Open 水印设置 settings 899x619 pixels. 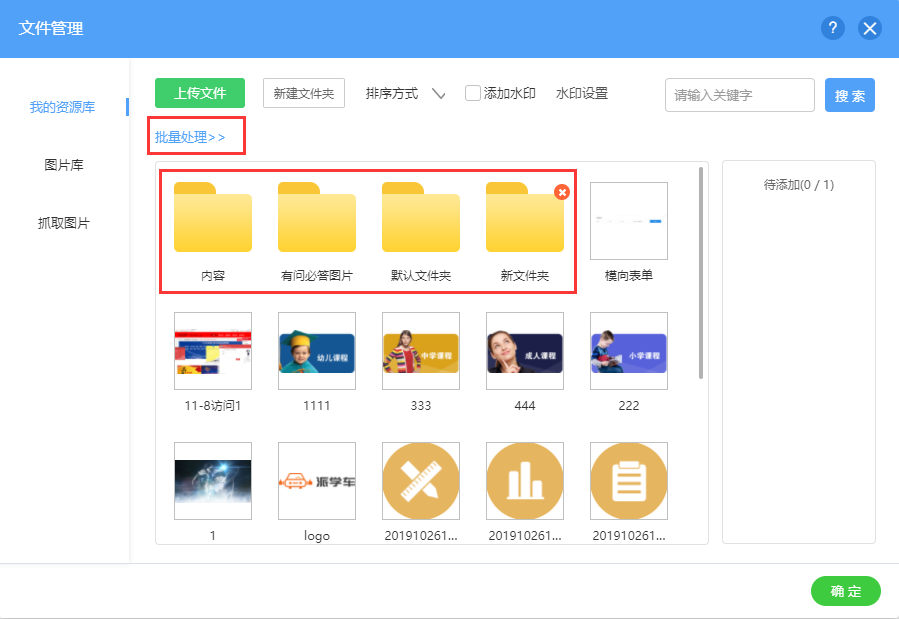582,93
